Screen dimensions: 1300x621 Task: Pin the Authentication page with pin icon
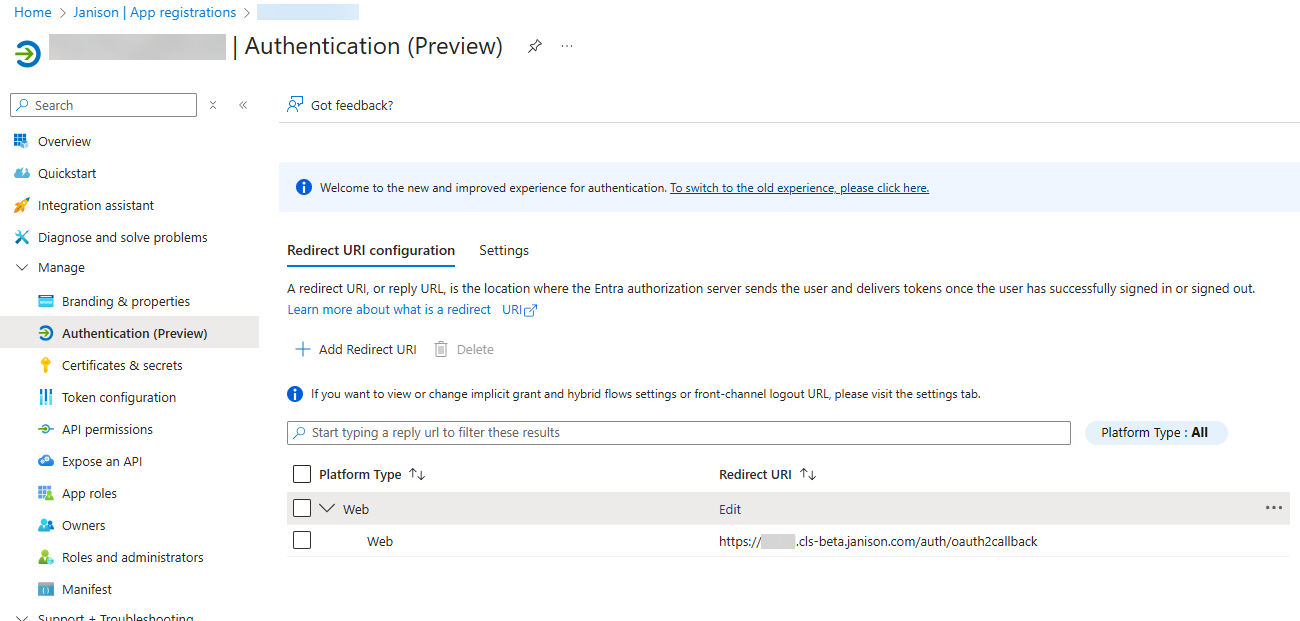pos(535,46)
